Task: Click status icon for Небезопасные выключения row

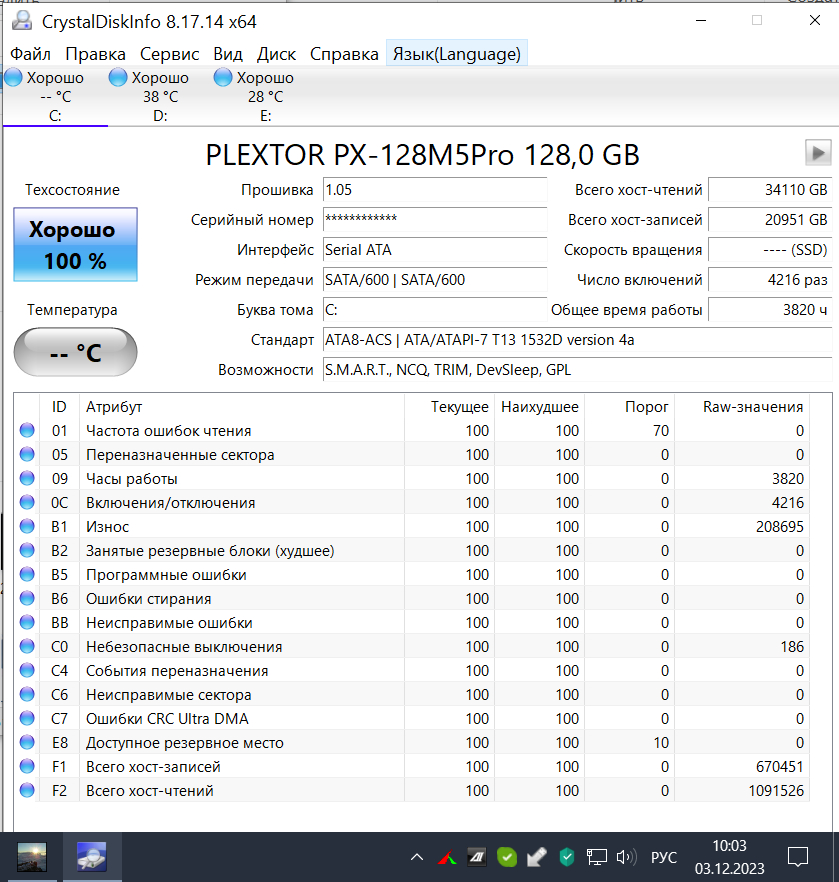Action: pos(27,646)
